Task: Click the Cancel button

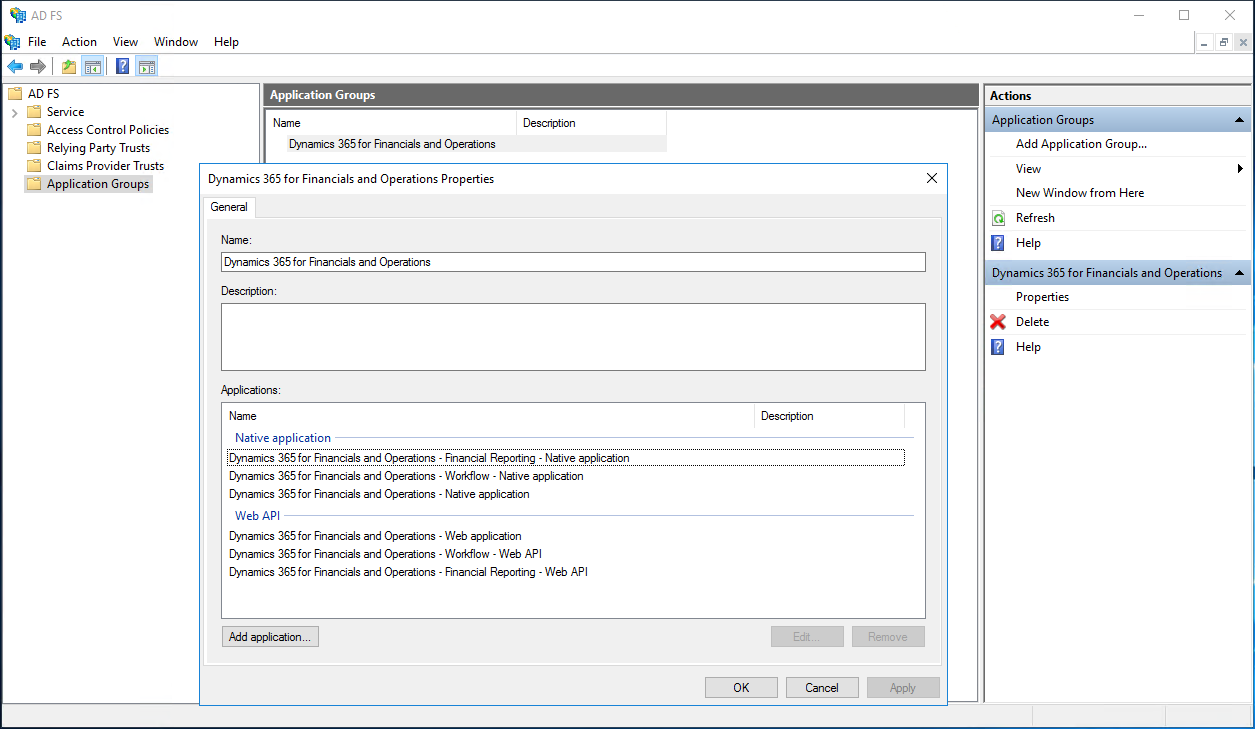Action: [822, 688]
